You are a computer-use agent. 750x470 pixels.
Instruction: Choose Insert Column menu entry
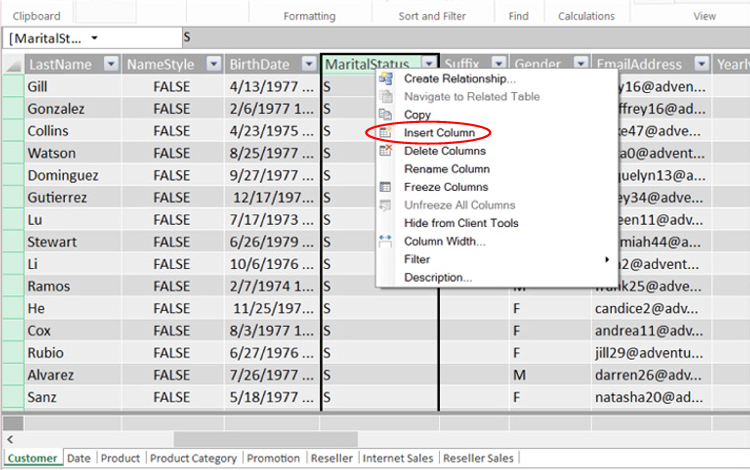point(439,133)
